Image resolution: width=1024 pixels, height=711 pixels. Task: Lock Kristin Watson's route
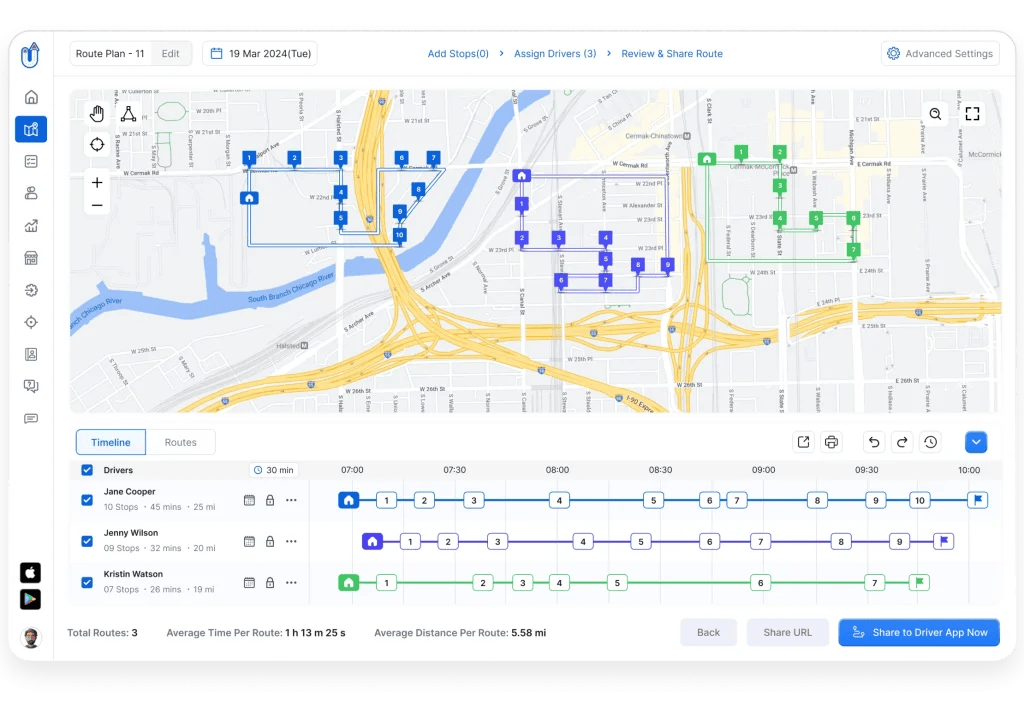click(x=270, y=582)
